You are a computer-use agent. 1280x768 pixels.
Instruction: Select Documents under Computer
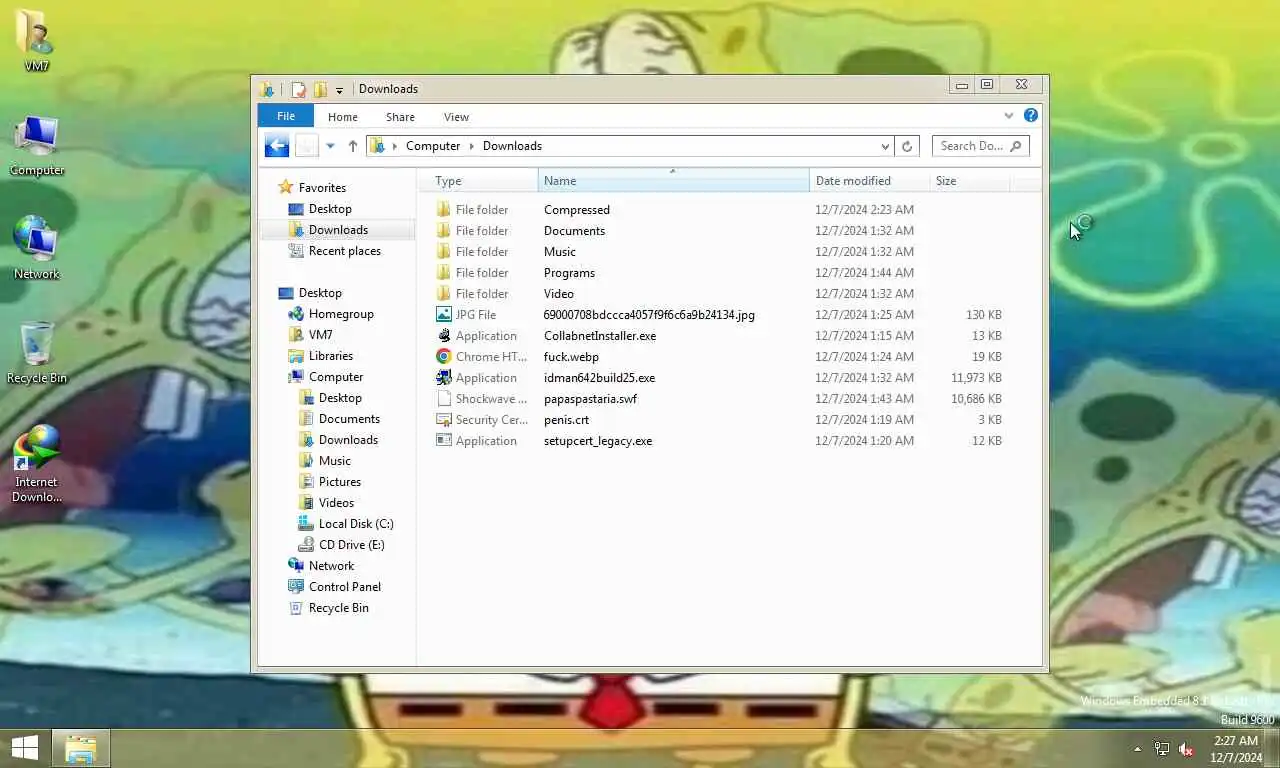tap(349, 419)
